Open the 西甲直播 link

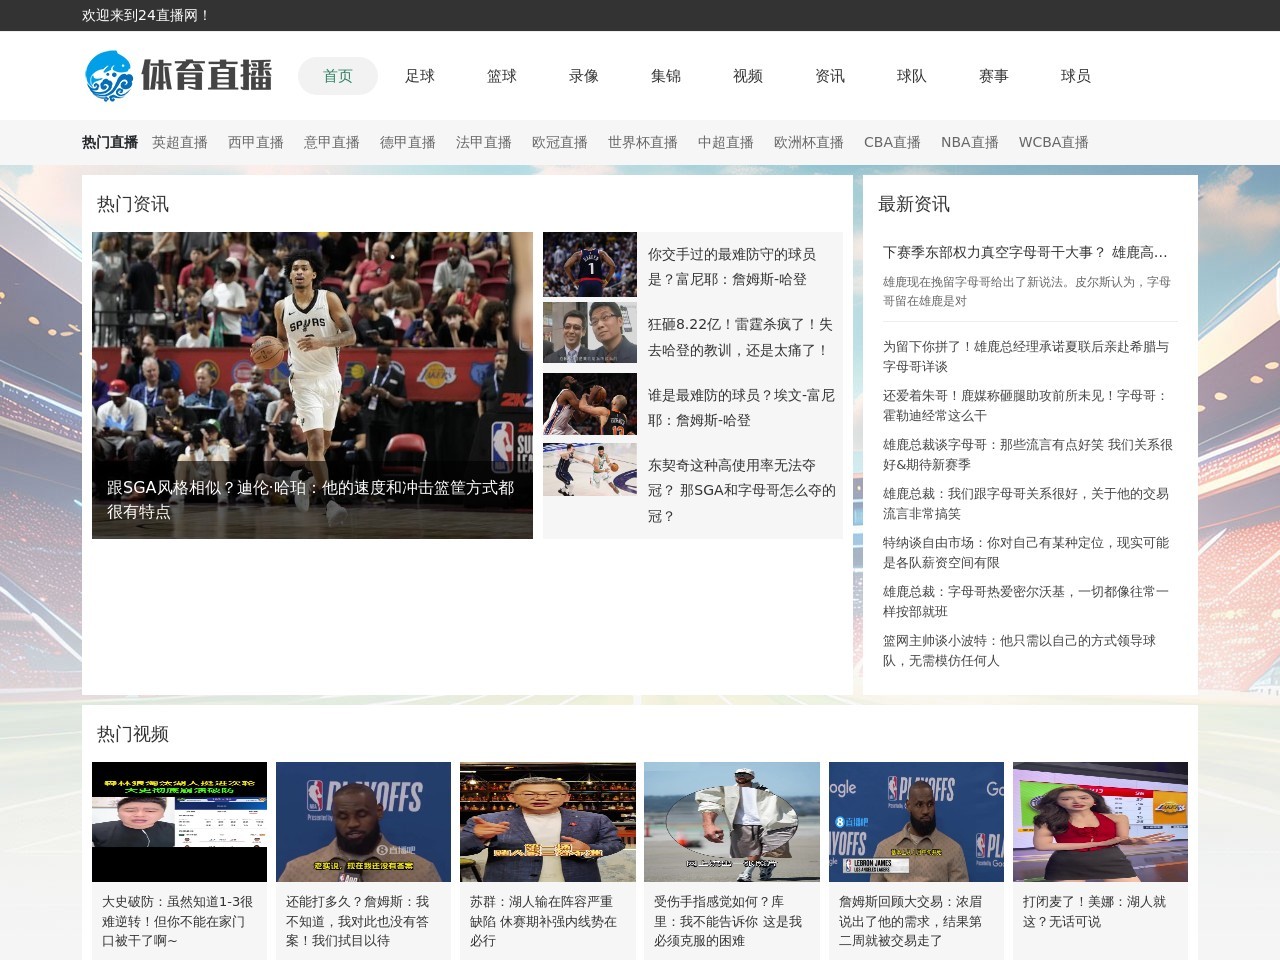click(256, 142)
